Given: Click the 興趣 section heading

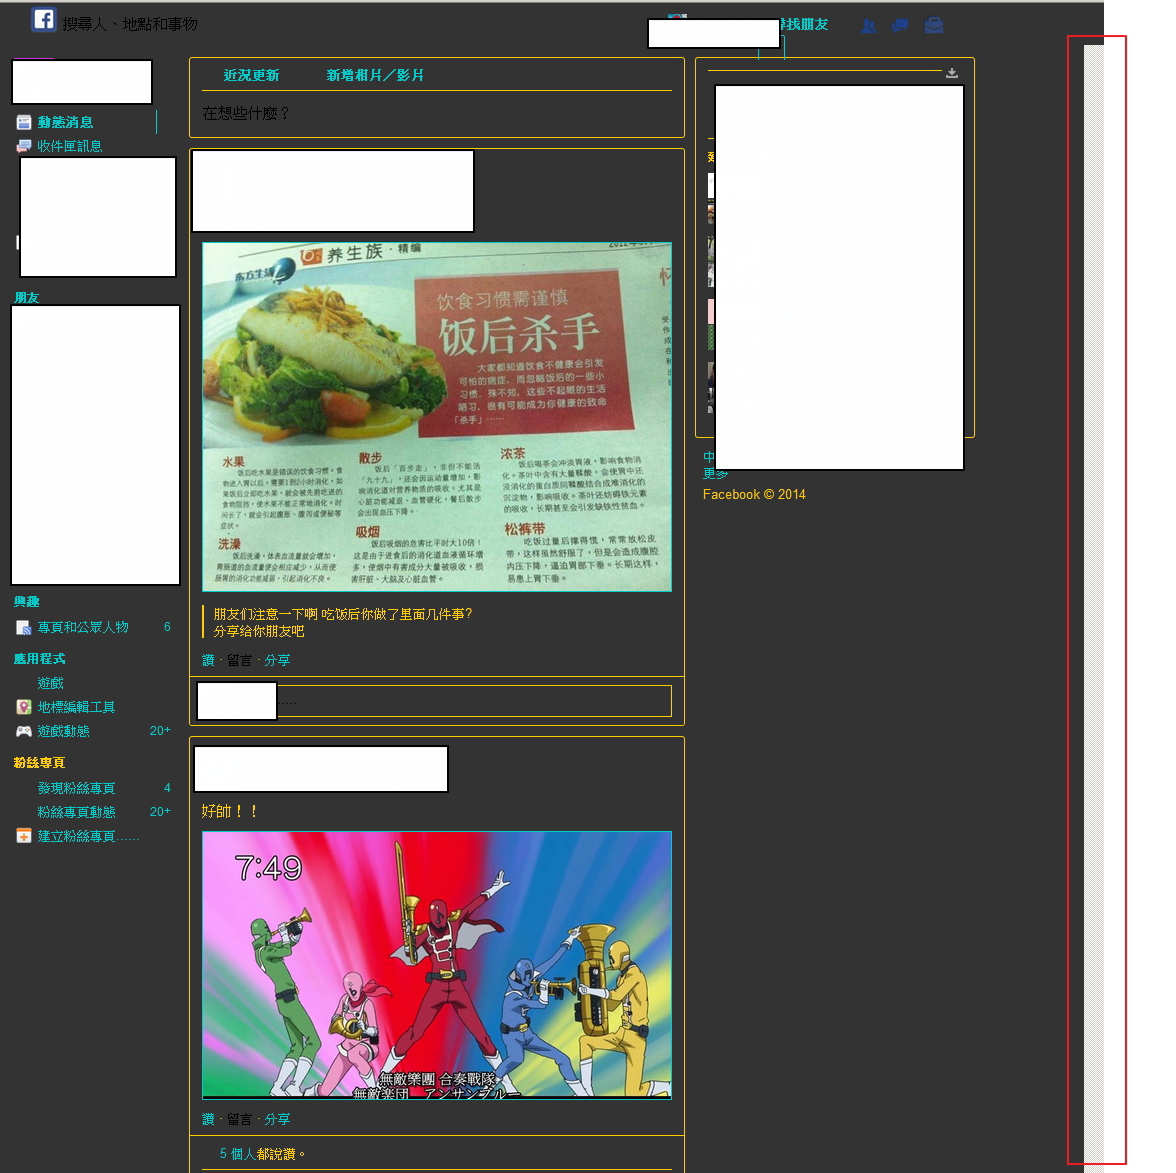Looking at the screenshot, I should click(x=26, y=602).
